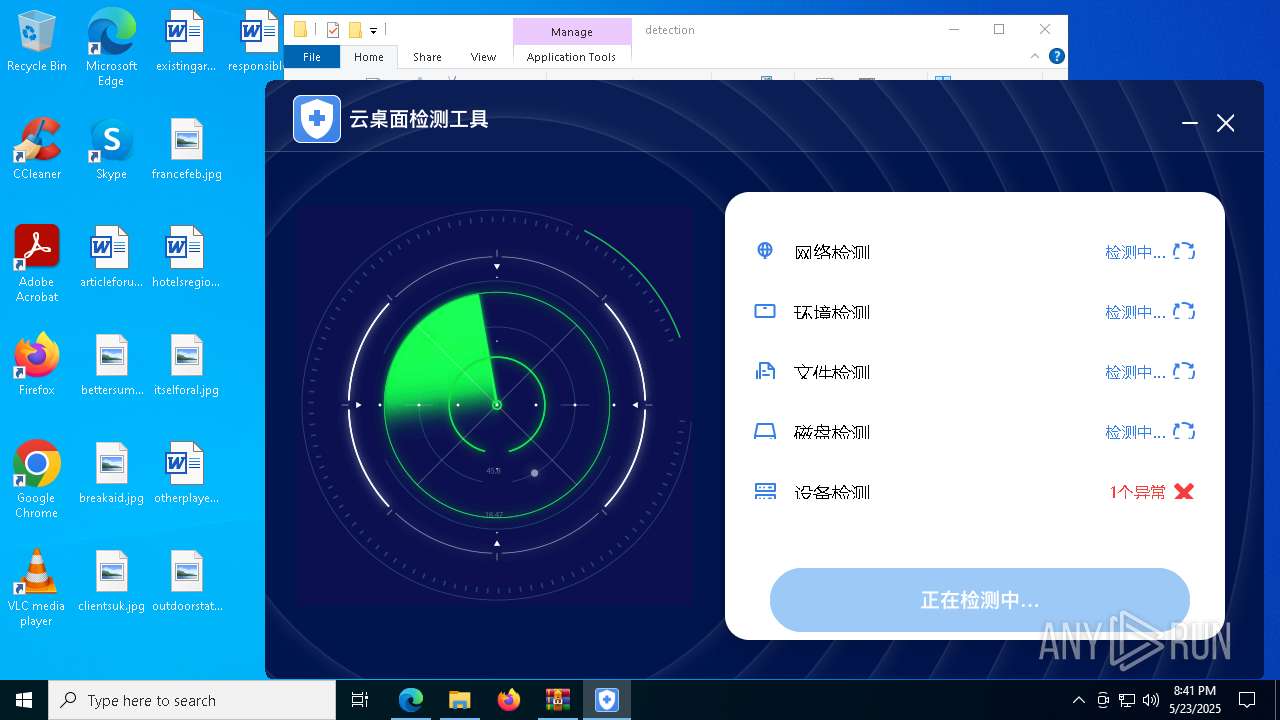Switch to Share tab in File Explorer
1280x720 pixels.
[427, 57]
